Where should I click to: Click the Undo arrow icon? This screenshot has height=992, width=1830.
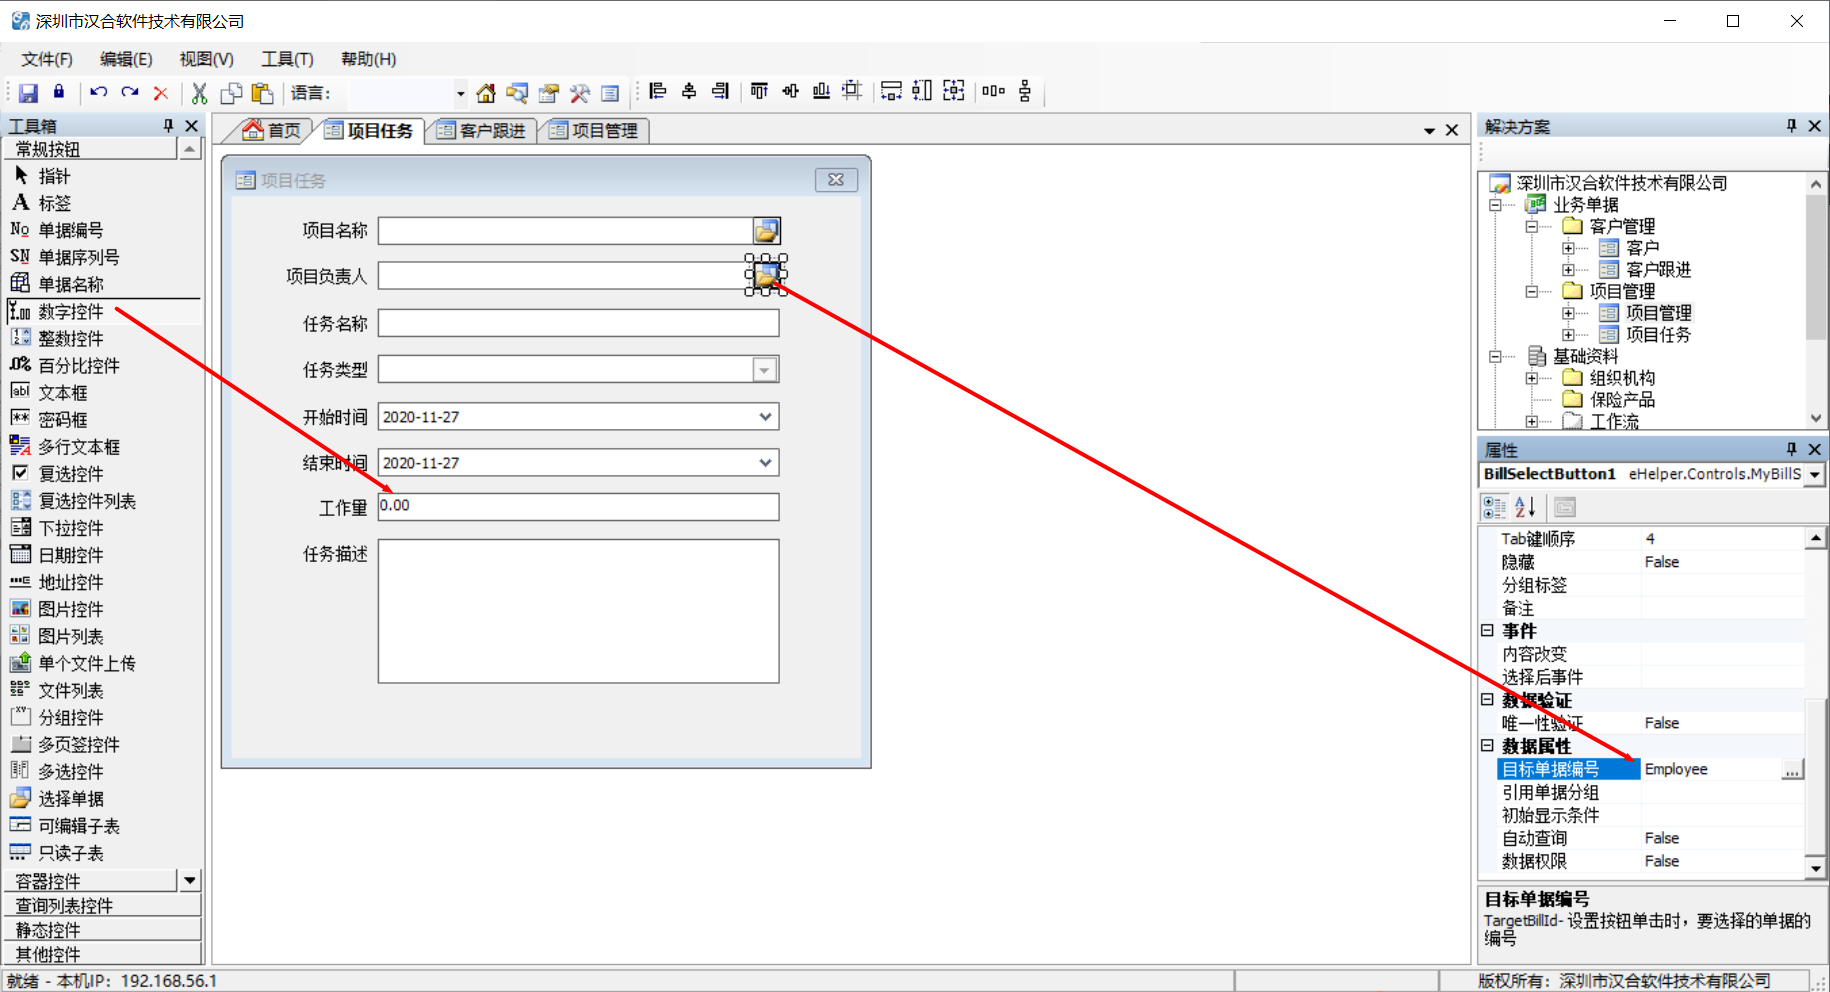coord(98,92)
